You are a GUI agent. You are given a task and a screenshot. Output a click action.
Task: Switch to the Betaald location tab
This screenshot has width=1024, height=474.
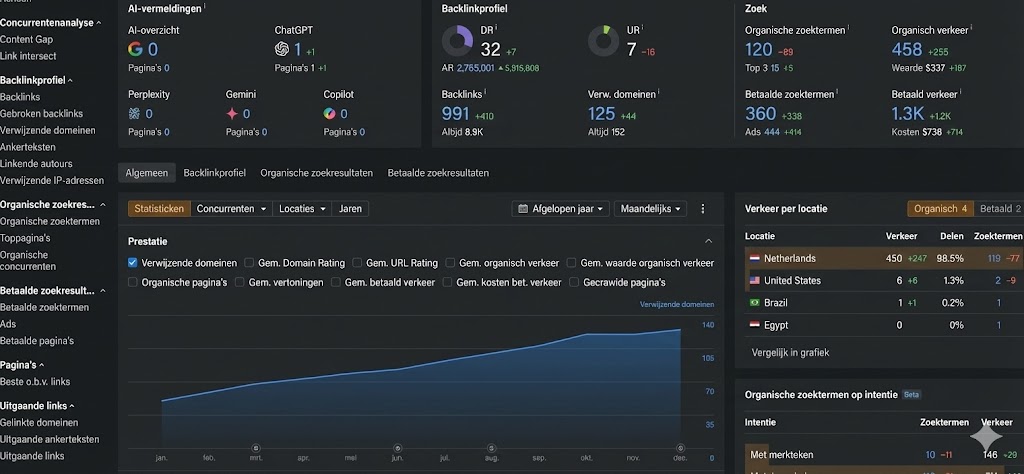click(1000, 209)
